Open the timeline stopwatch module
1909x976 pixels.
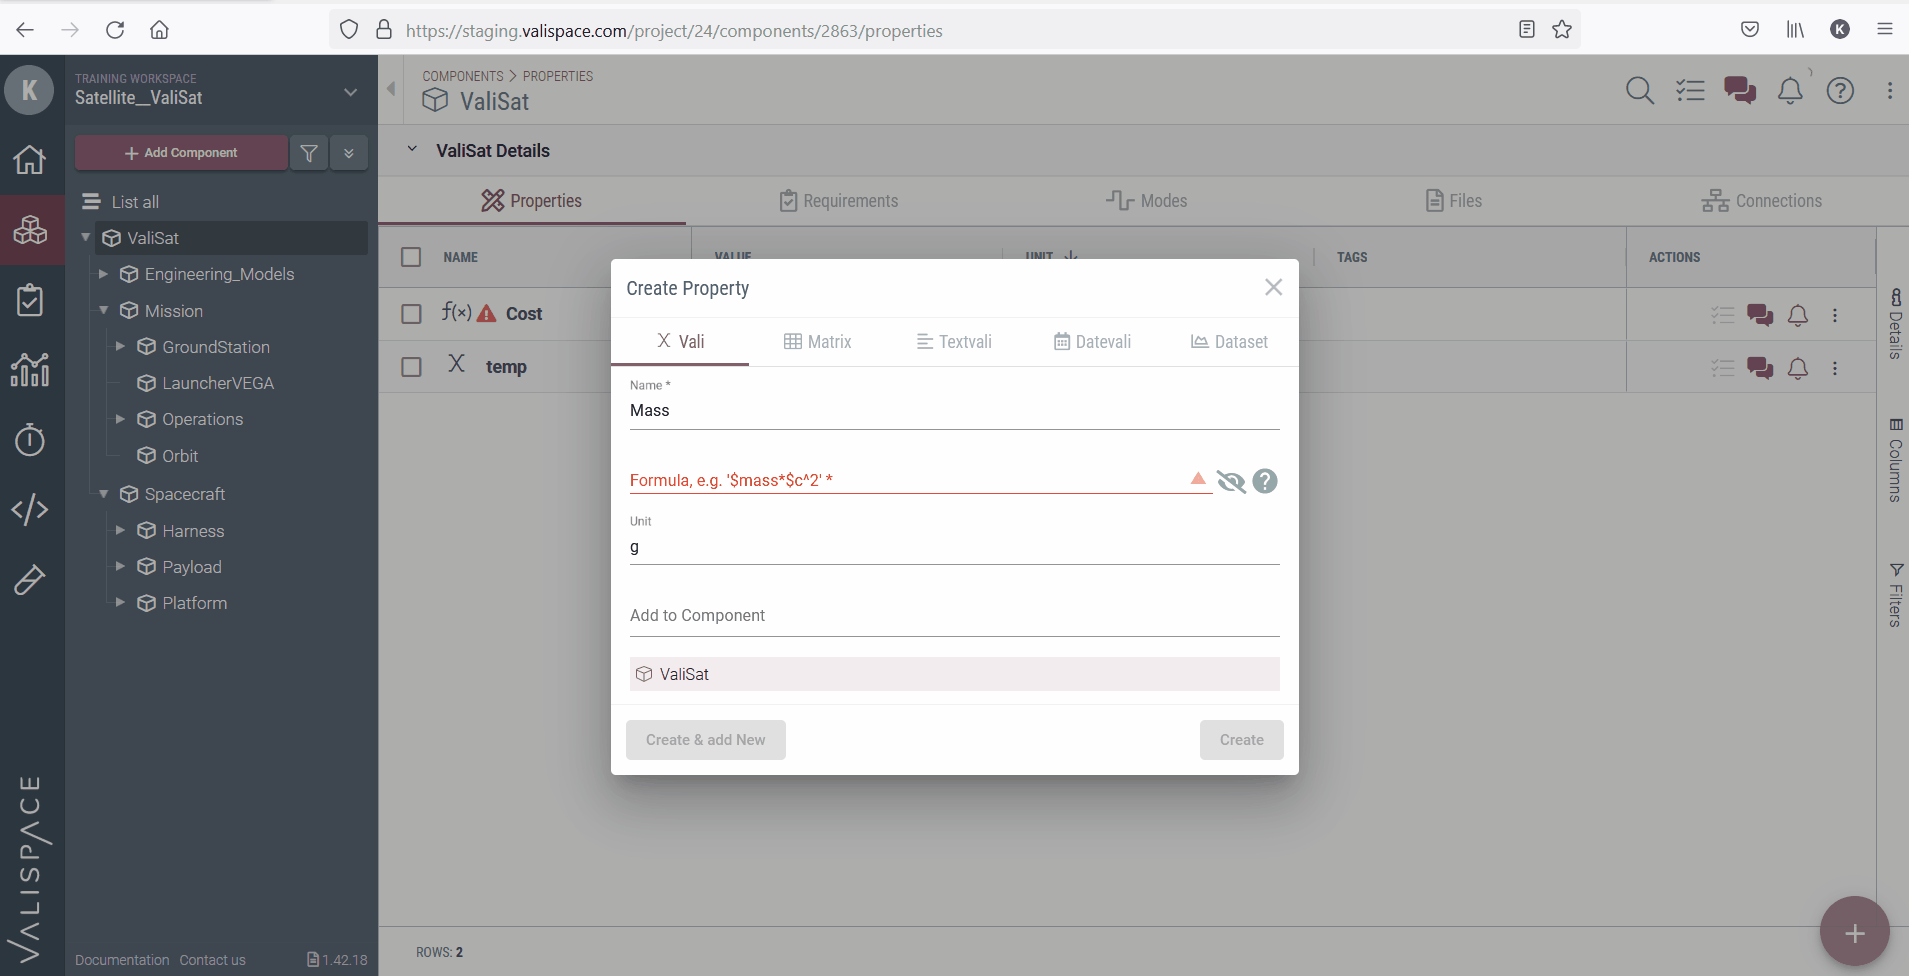[x=30, y=439]
